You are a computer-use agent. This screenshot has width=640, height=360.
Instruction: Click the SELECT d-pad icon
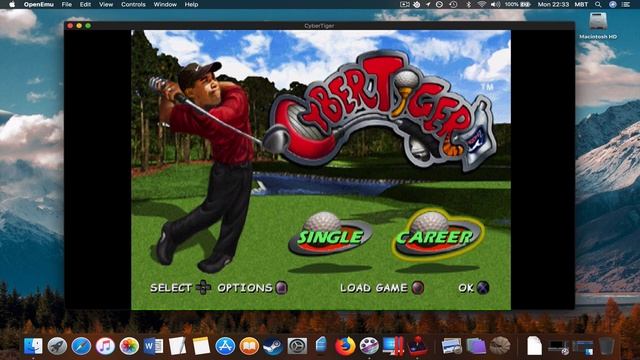[x=203, y=287]
